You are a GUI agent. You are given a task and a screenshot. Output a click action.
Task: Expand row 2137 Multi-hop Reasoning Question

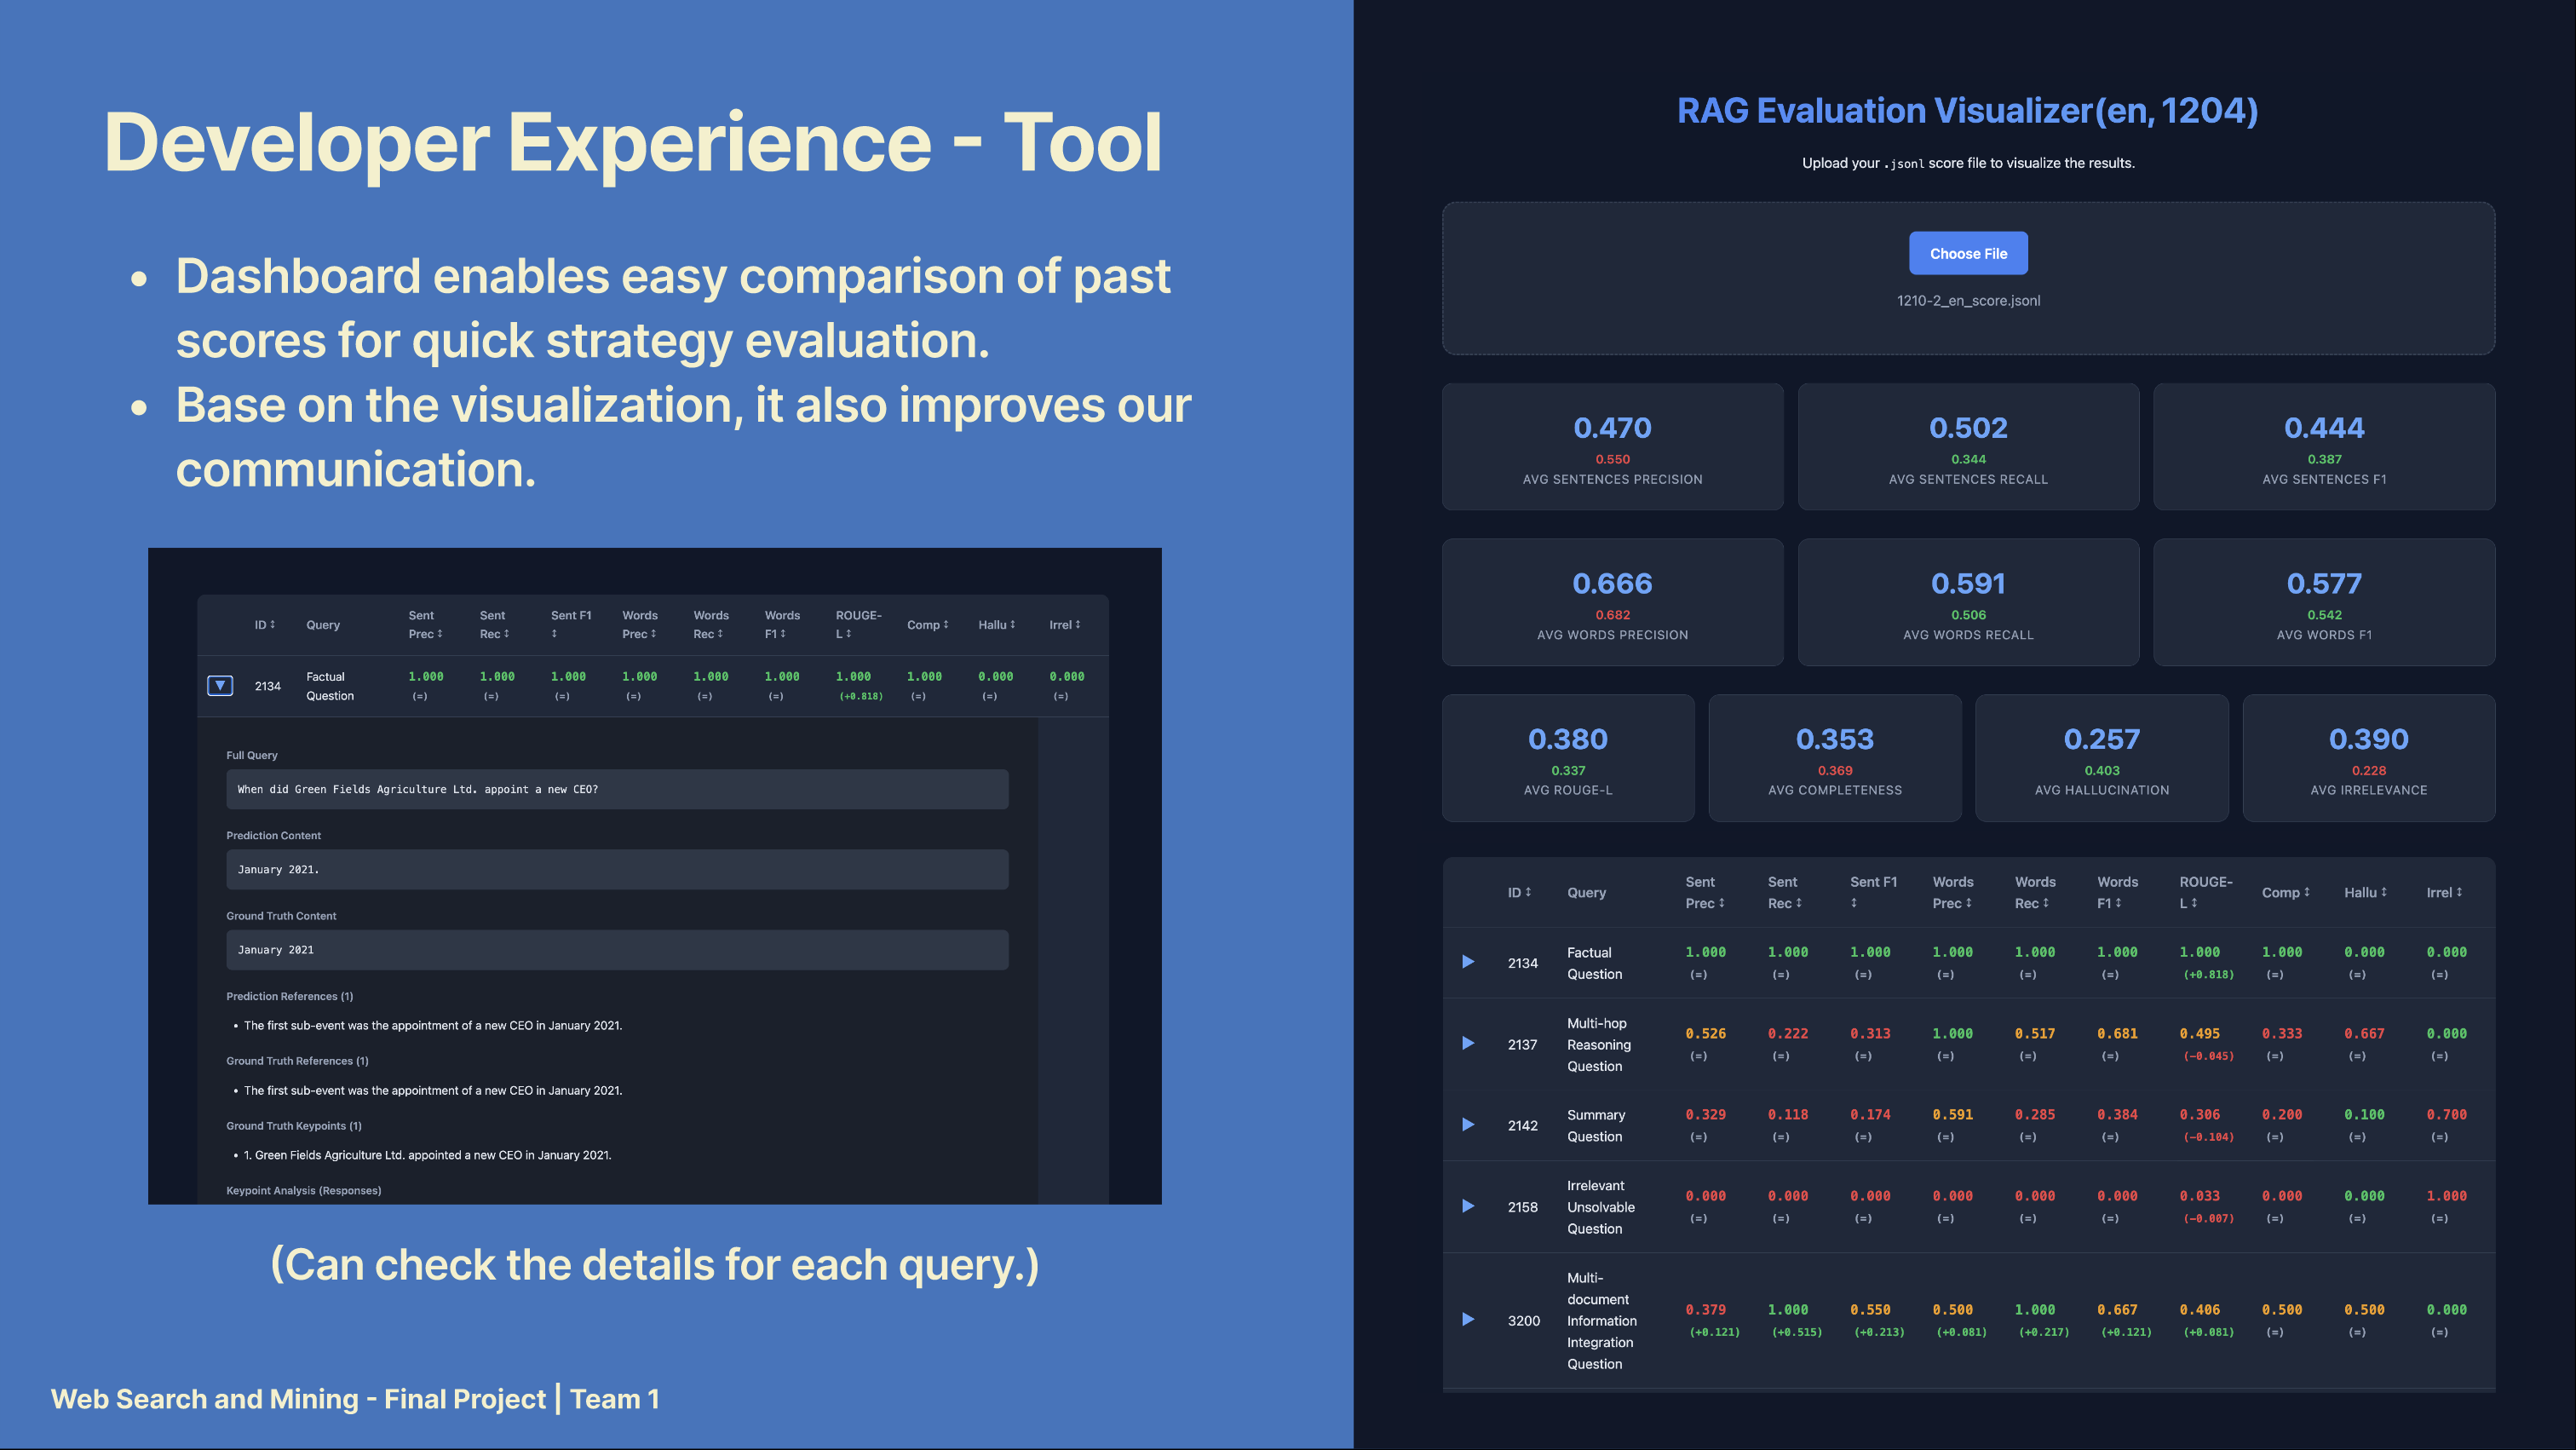tap(1468, 1043)
